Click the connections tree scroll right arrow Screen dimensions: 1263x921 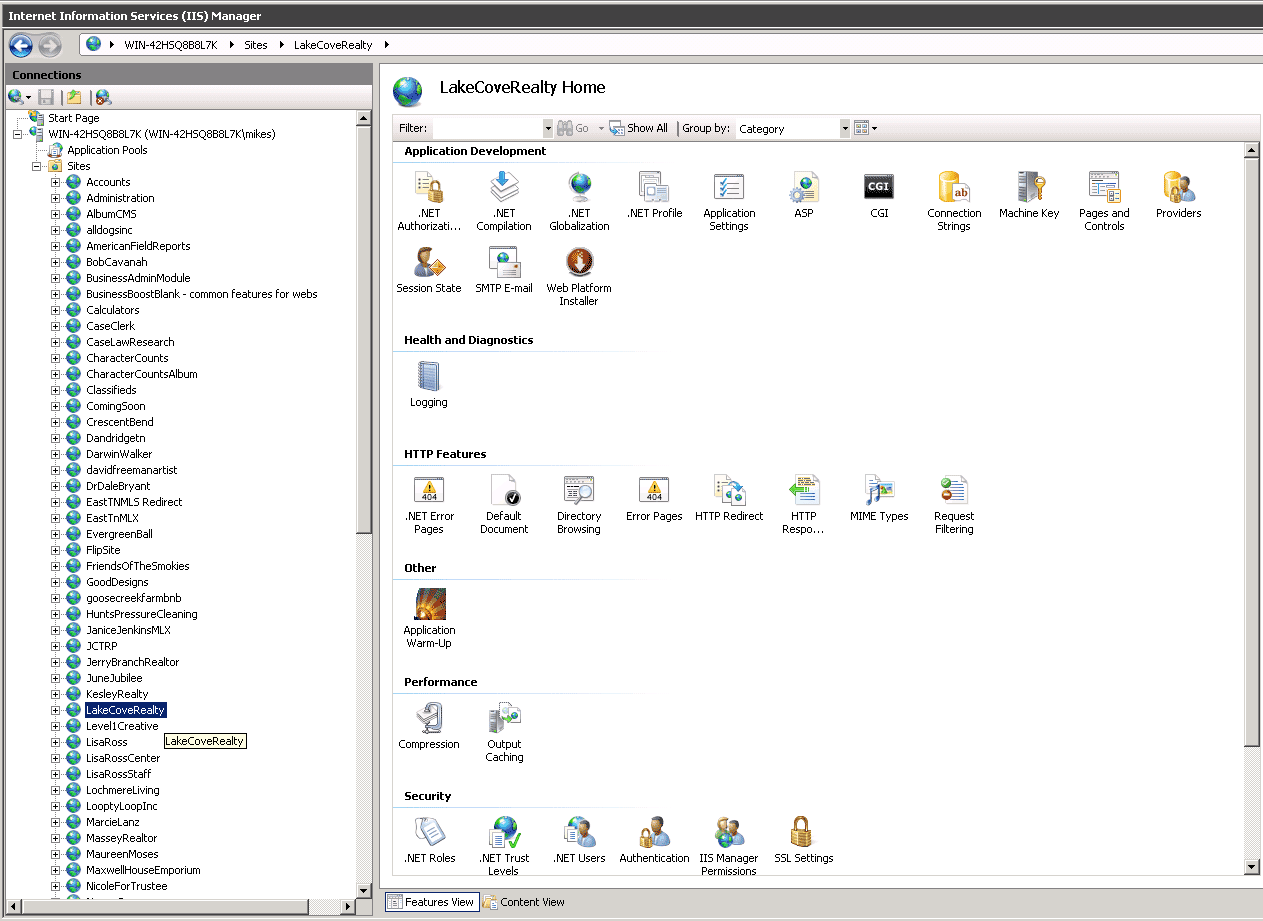coord(349,906)
